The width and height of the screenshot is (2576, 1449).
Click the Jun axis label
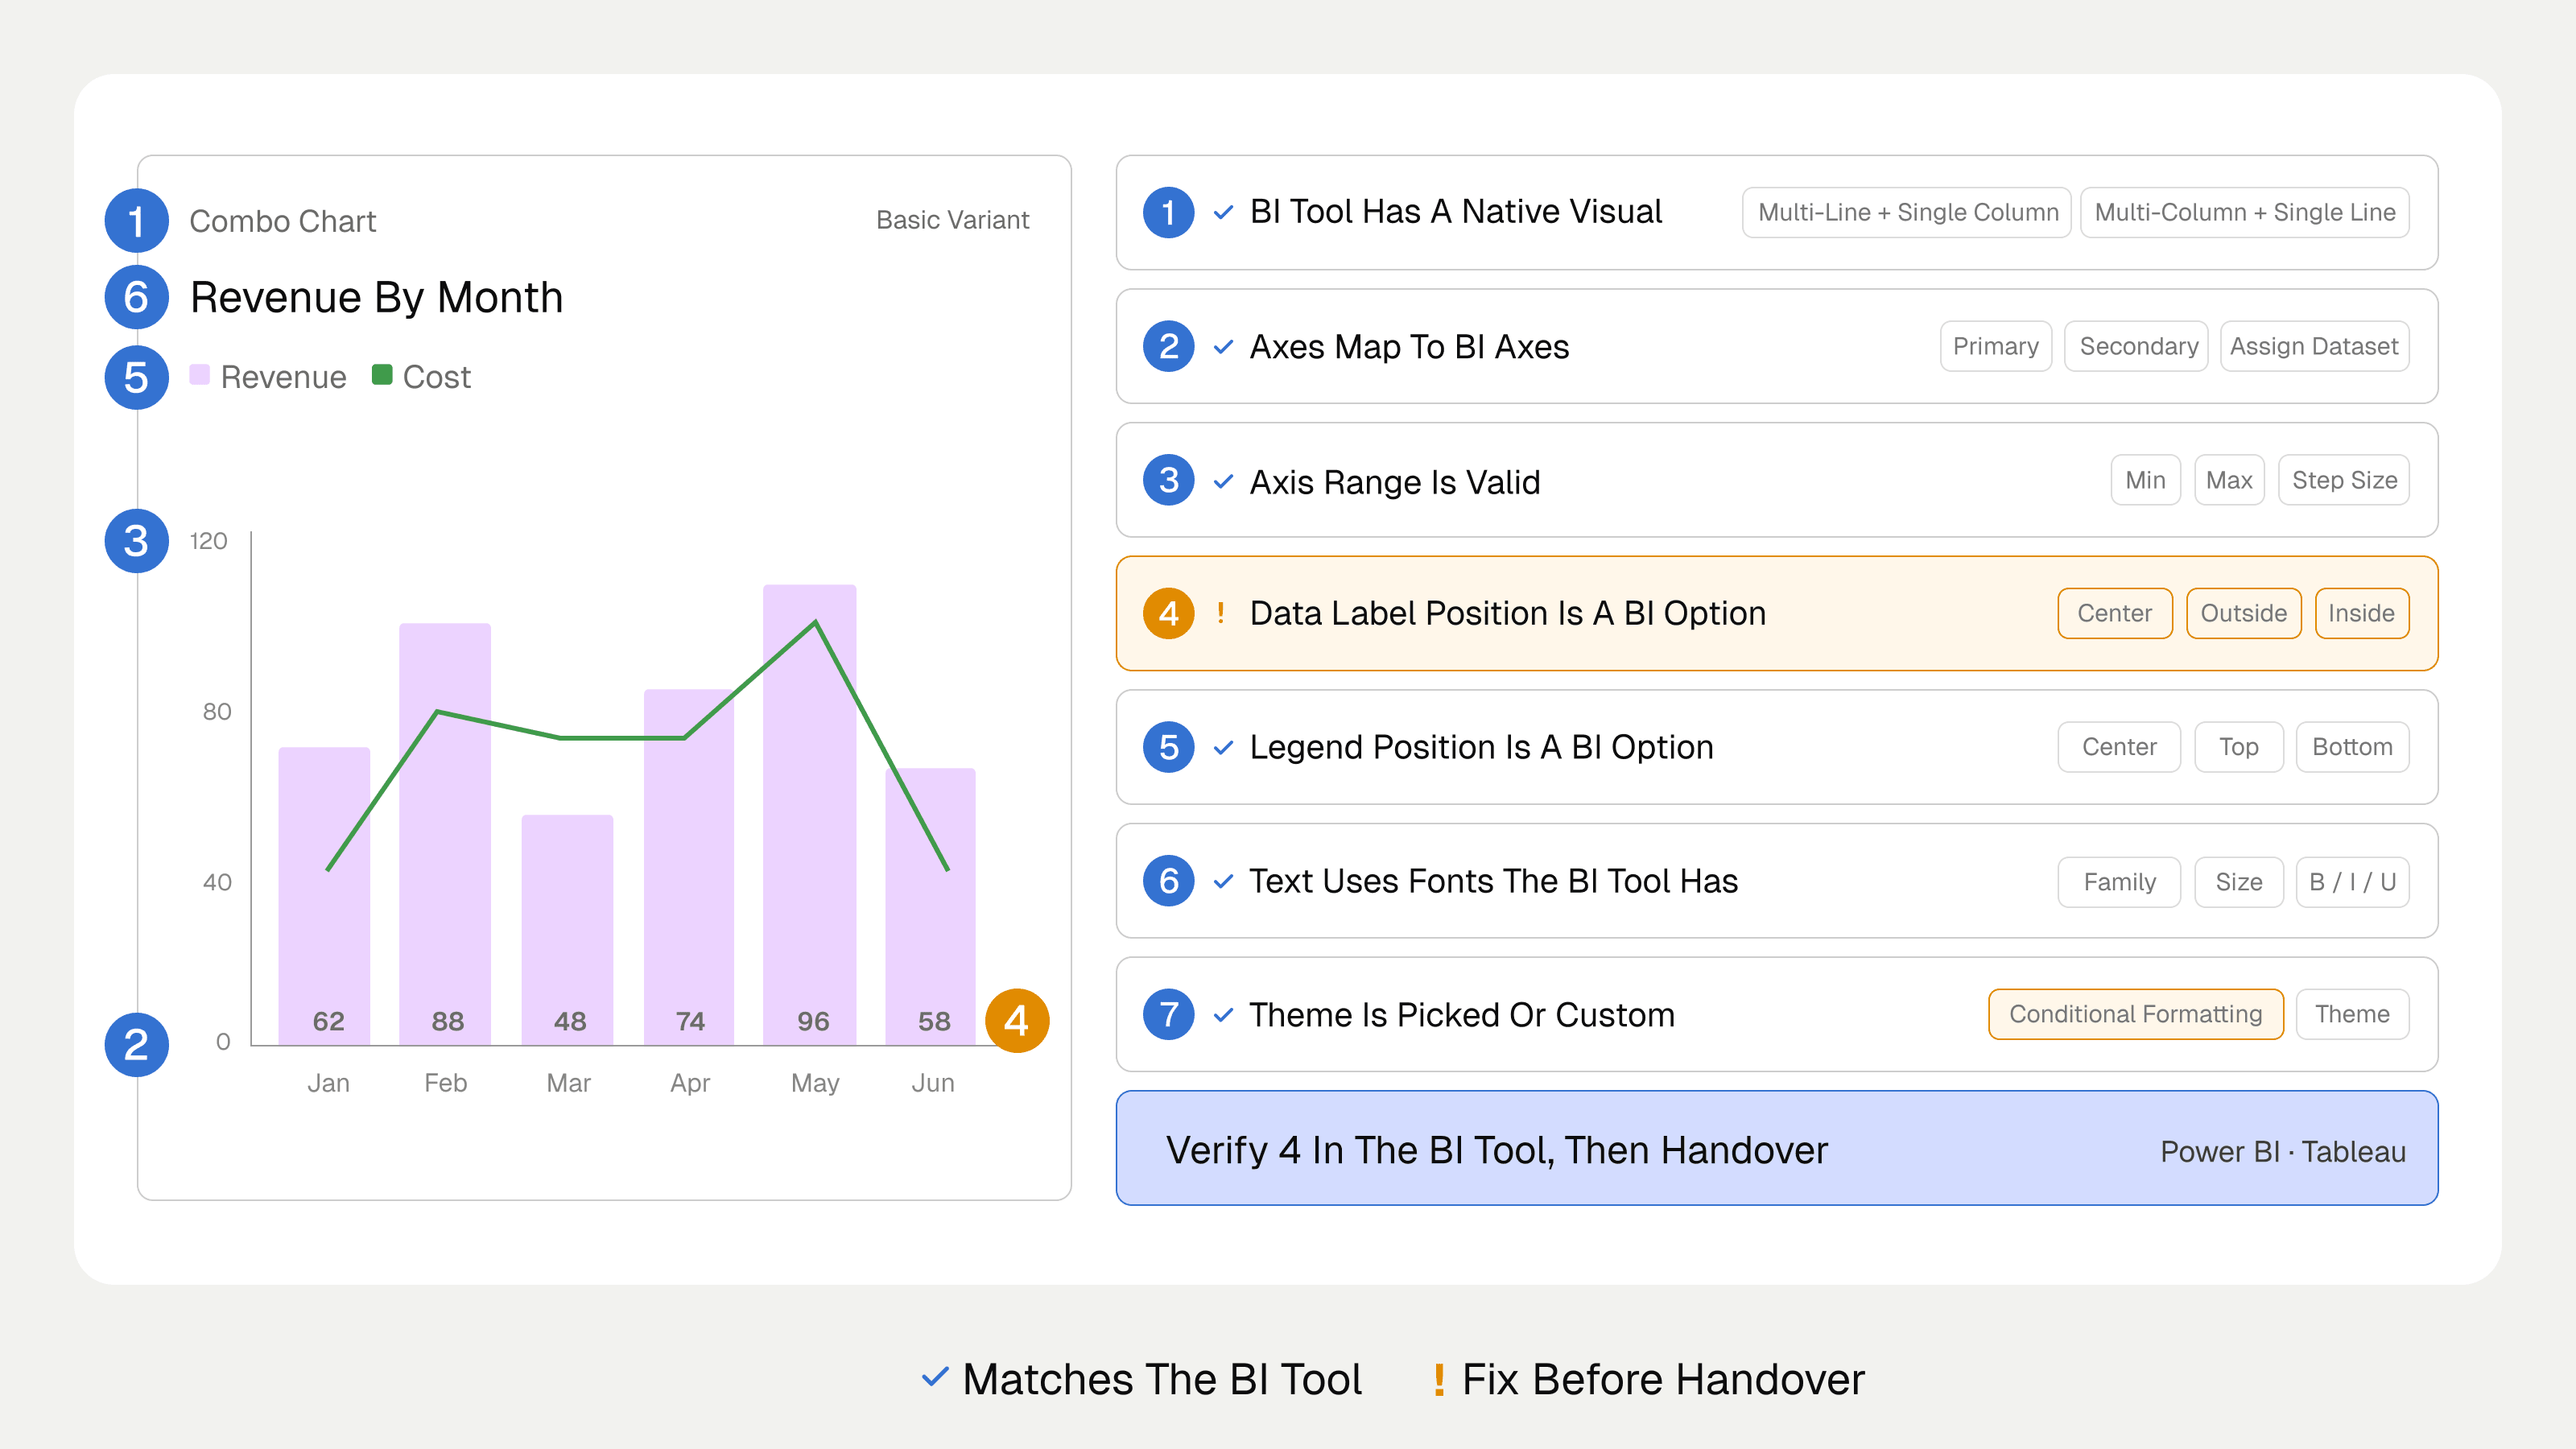[x=933, y=1083]
